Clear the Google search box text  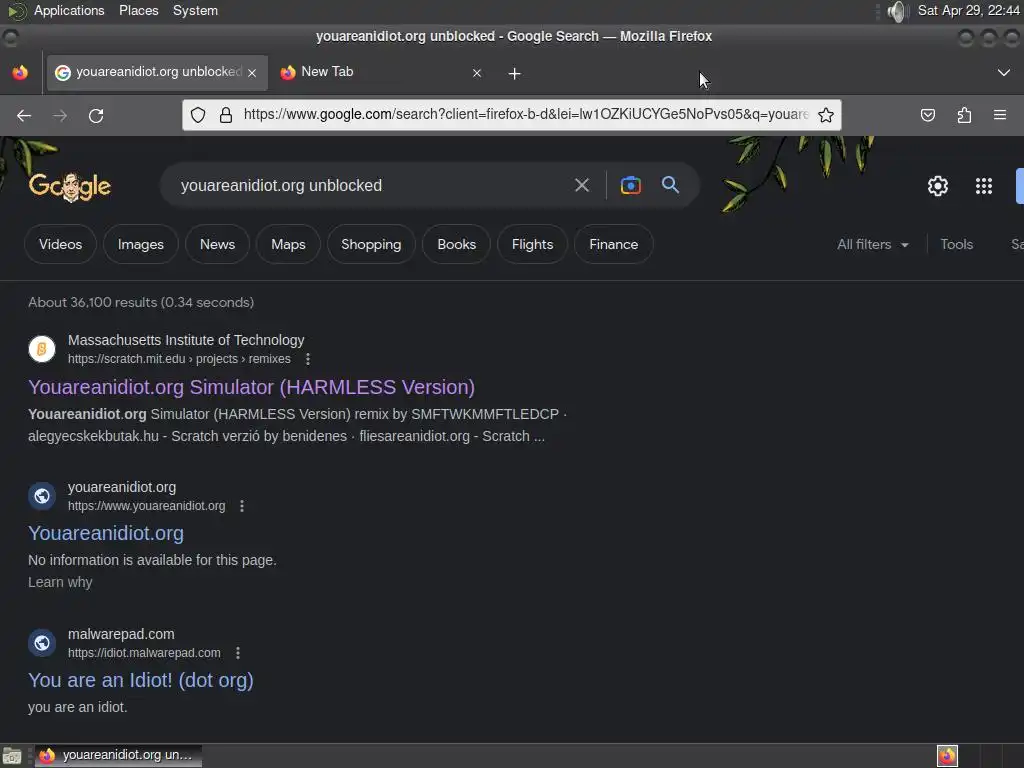click(581, 185)
